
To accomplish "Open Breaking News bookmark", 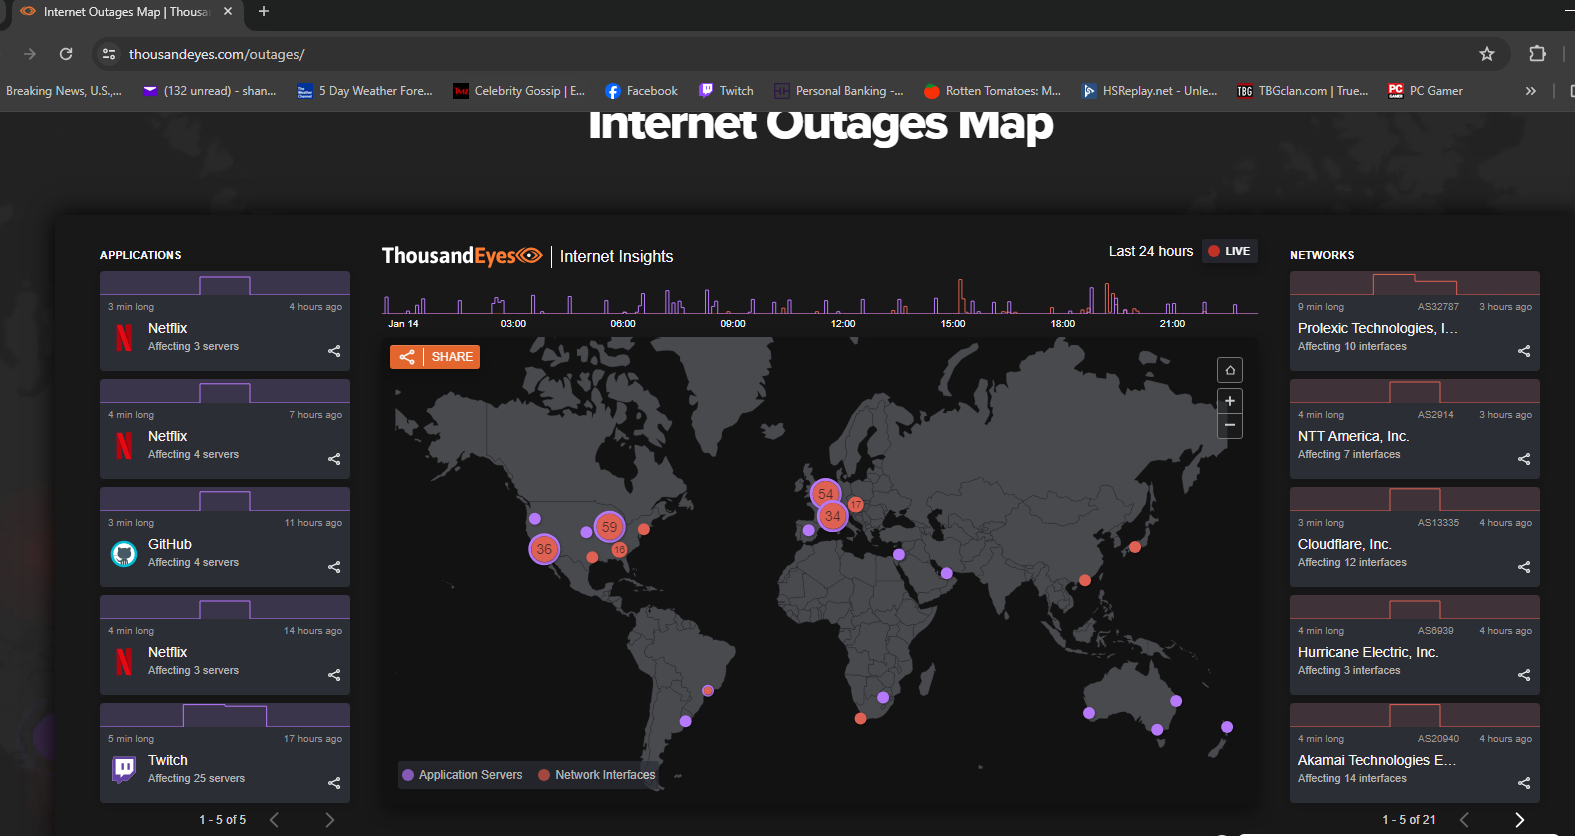I will click(x=63, y=91).
